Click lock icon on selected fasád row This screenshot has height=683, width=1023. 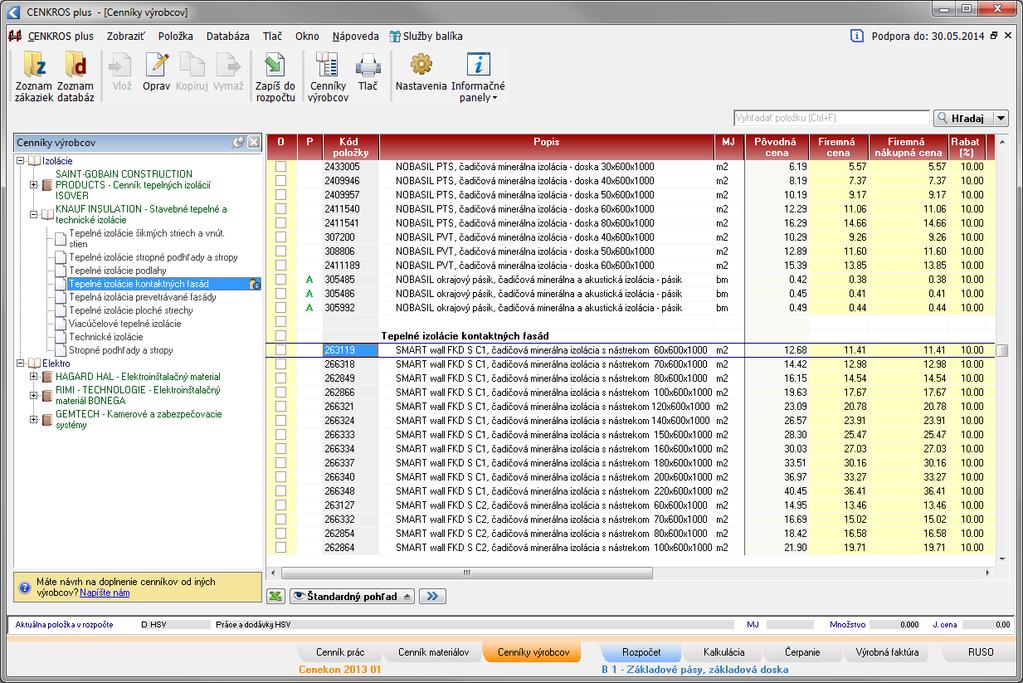[254, 284]
